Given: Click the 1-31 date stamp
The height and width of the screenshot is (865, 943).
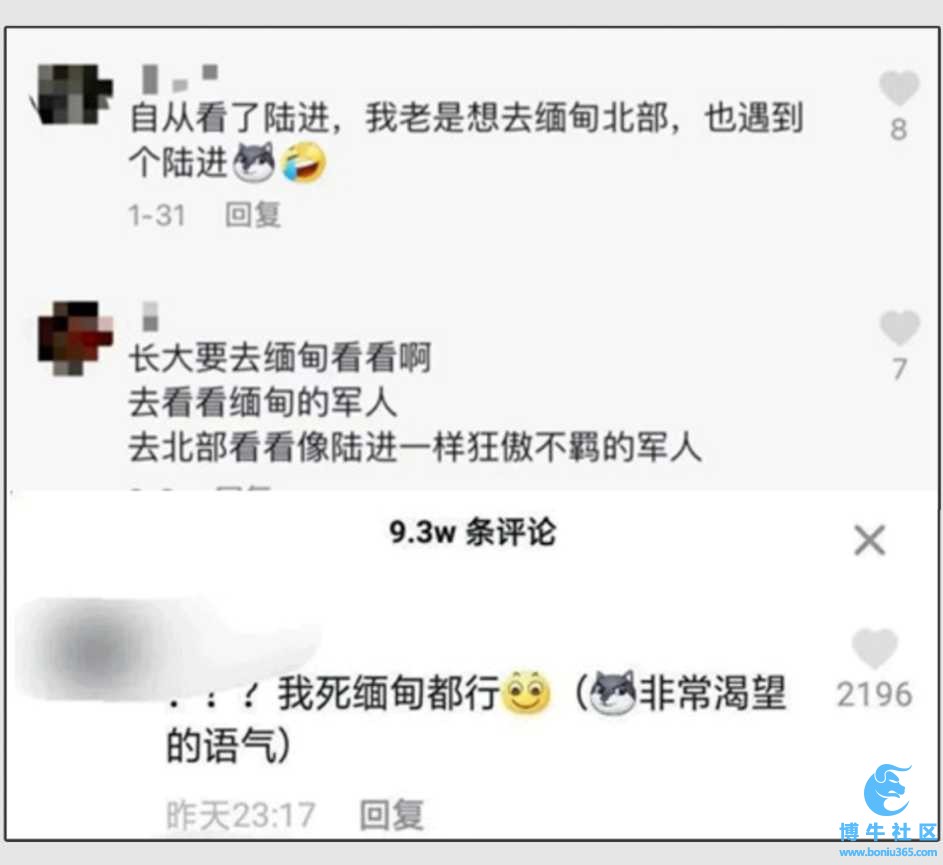Looking at the screenshot, I should click(156, 215).
